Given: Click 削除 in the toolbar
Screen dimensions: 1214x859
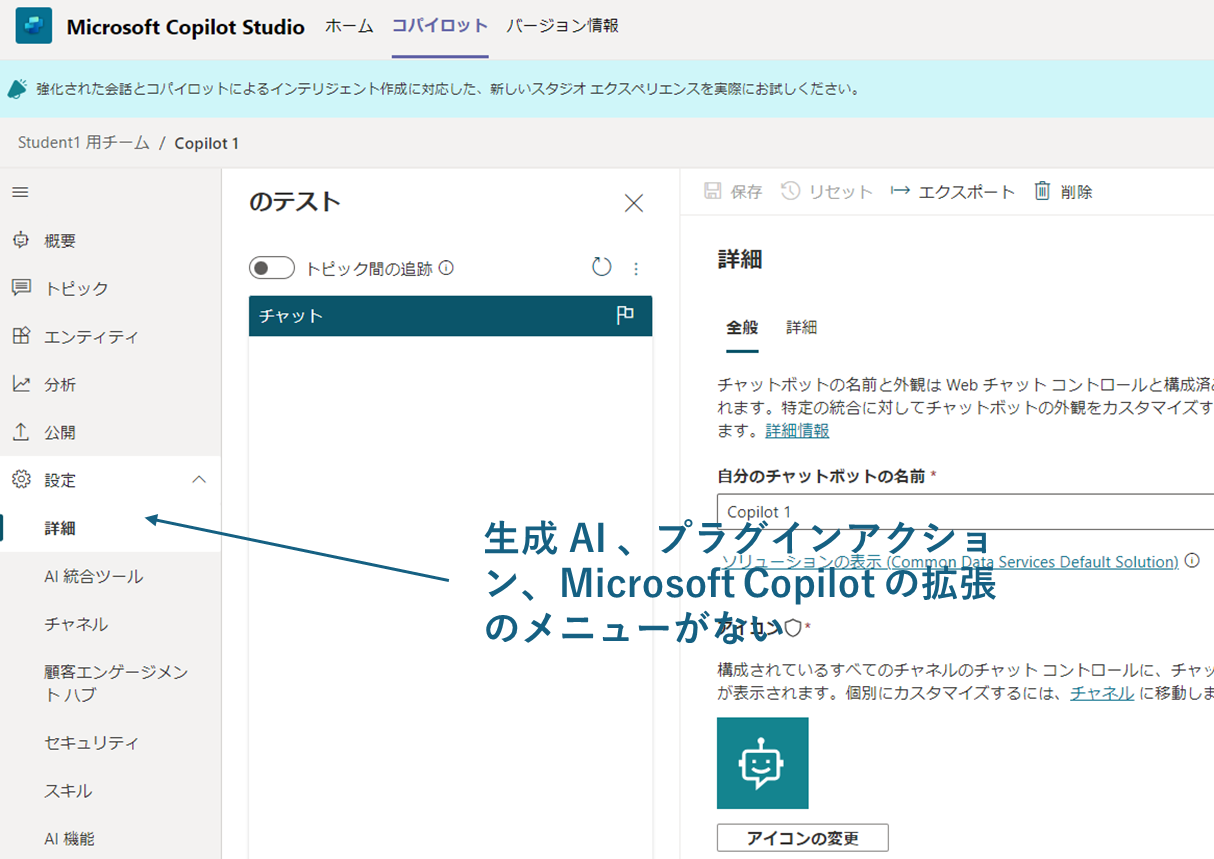Looking at the screenshot, I should tap(1063, 191).
